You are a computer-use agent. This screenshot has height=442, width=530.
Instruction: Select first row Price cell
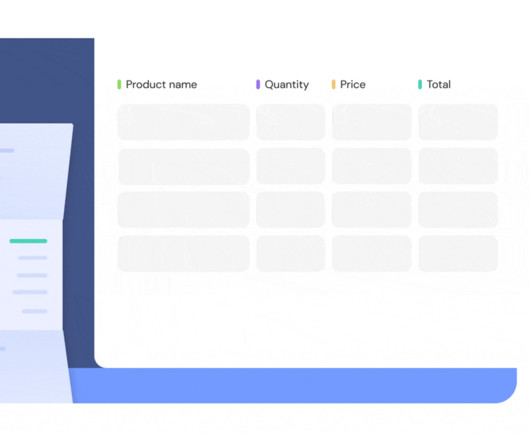click(371, 122)
